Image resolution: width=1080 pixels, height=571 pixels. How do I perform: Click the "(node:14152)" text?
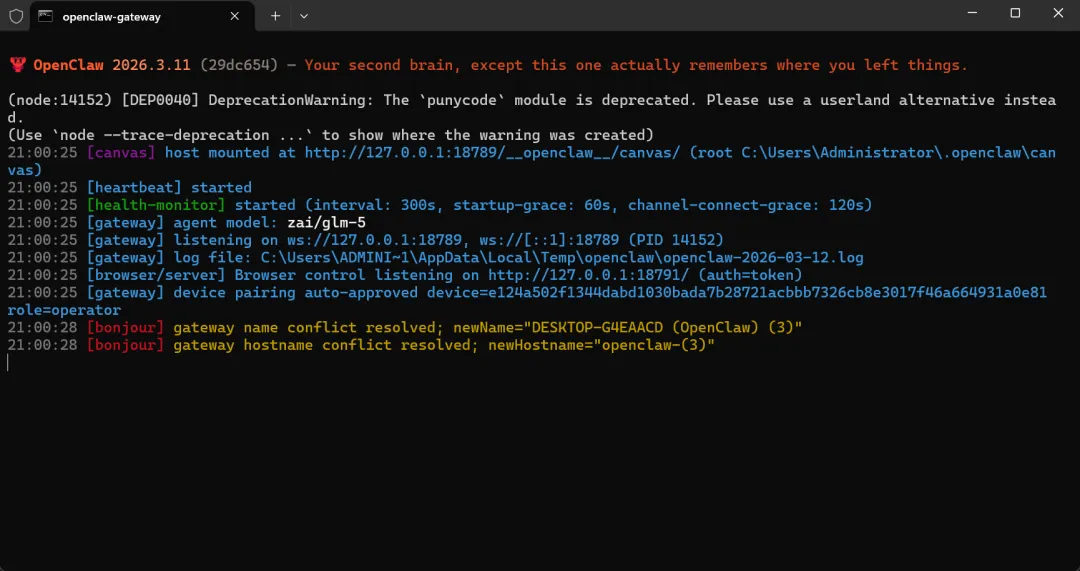(x=60, y=100)
